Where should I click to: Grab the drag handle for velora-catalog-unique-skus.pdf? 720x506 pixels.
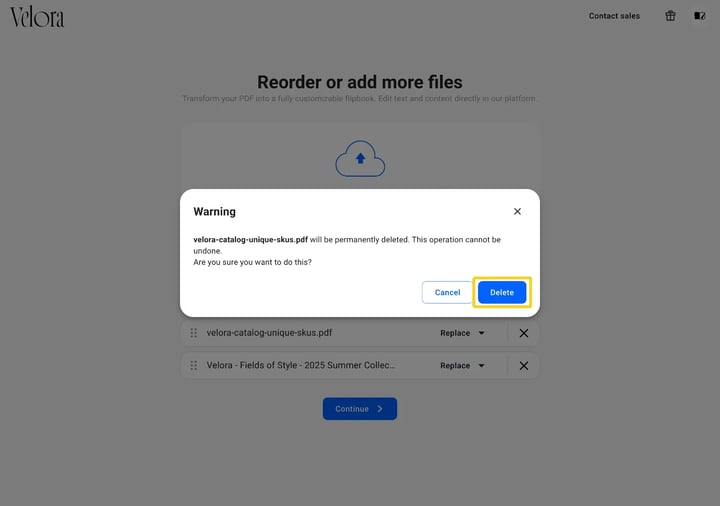click(194, 333)
